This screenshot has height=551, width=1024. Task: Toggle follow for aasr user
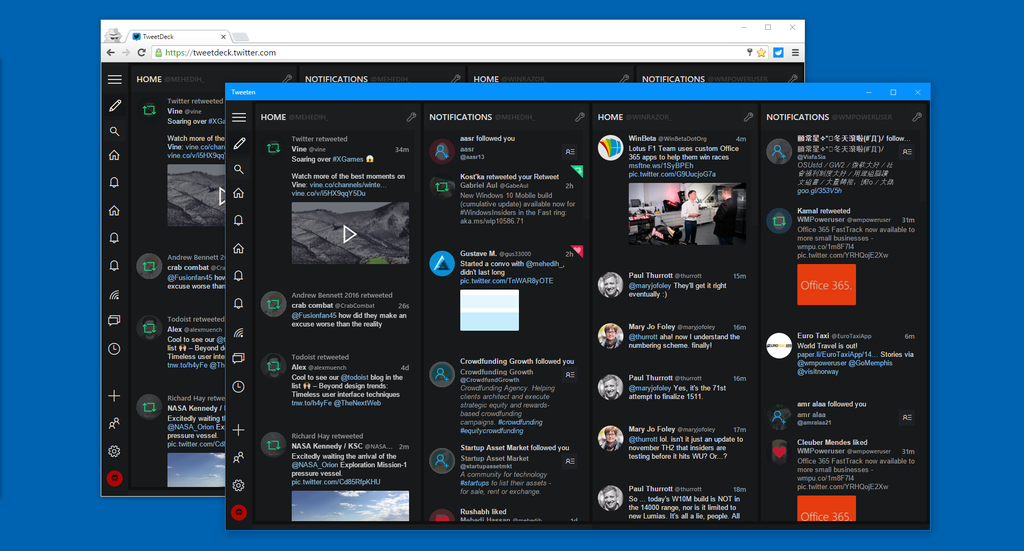point(570,151)
